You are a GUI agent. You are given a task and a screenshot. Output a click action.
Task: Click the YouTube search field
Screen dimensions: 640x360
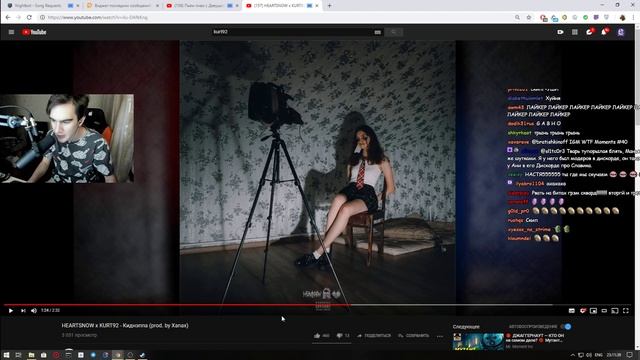click(x=292, y=32)
